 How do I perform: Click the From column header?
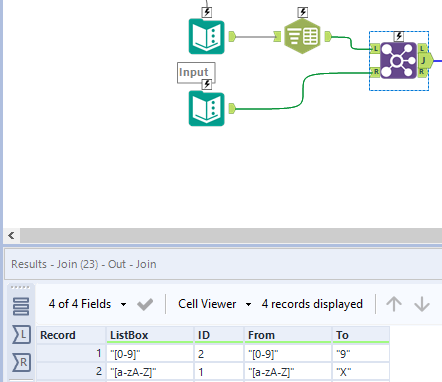[x=288, y=335]
